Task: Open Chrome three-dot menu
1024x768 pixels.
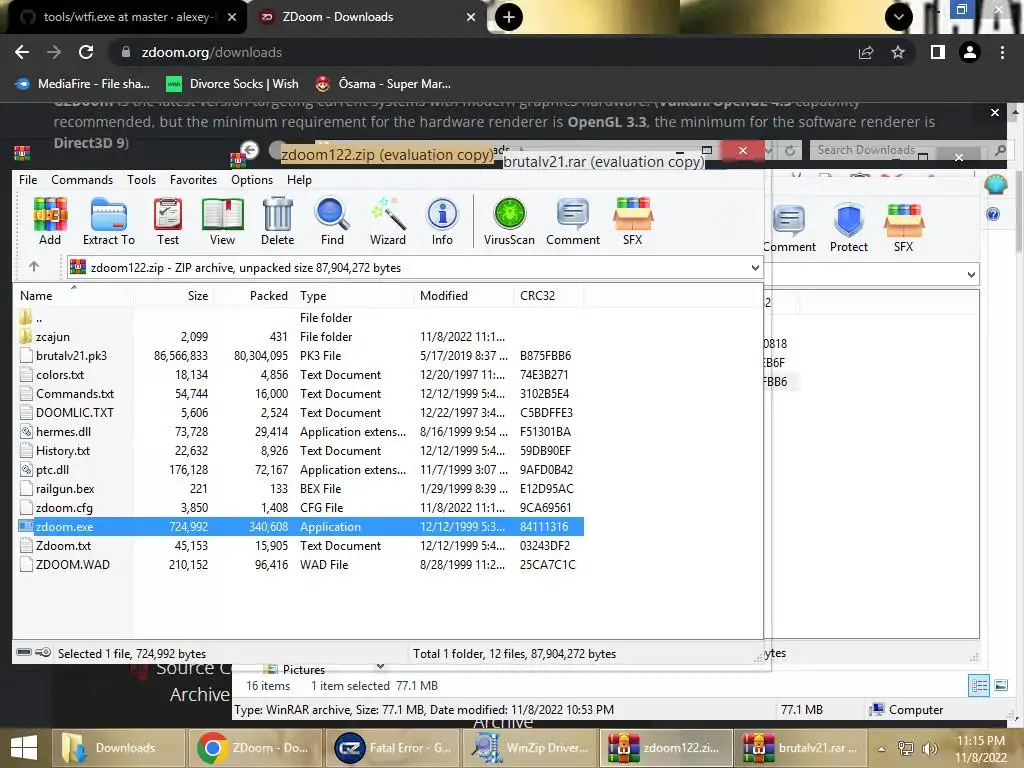Action: pyautogui.click(x=1002, y=52)
